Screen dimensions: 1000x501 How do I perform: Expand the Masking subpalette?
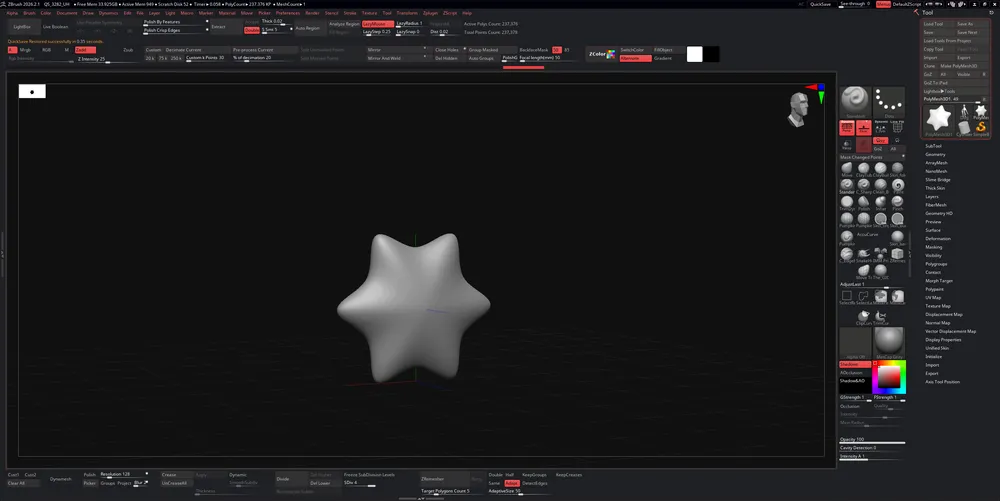933,247
